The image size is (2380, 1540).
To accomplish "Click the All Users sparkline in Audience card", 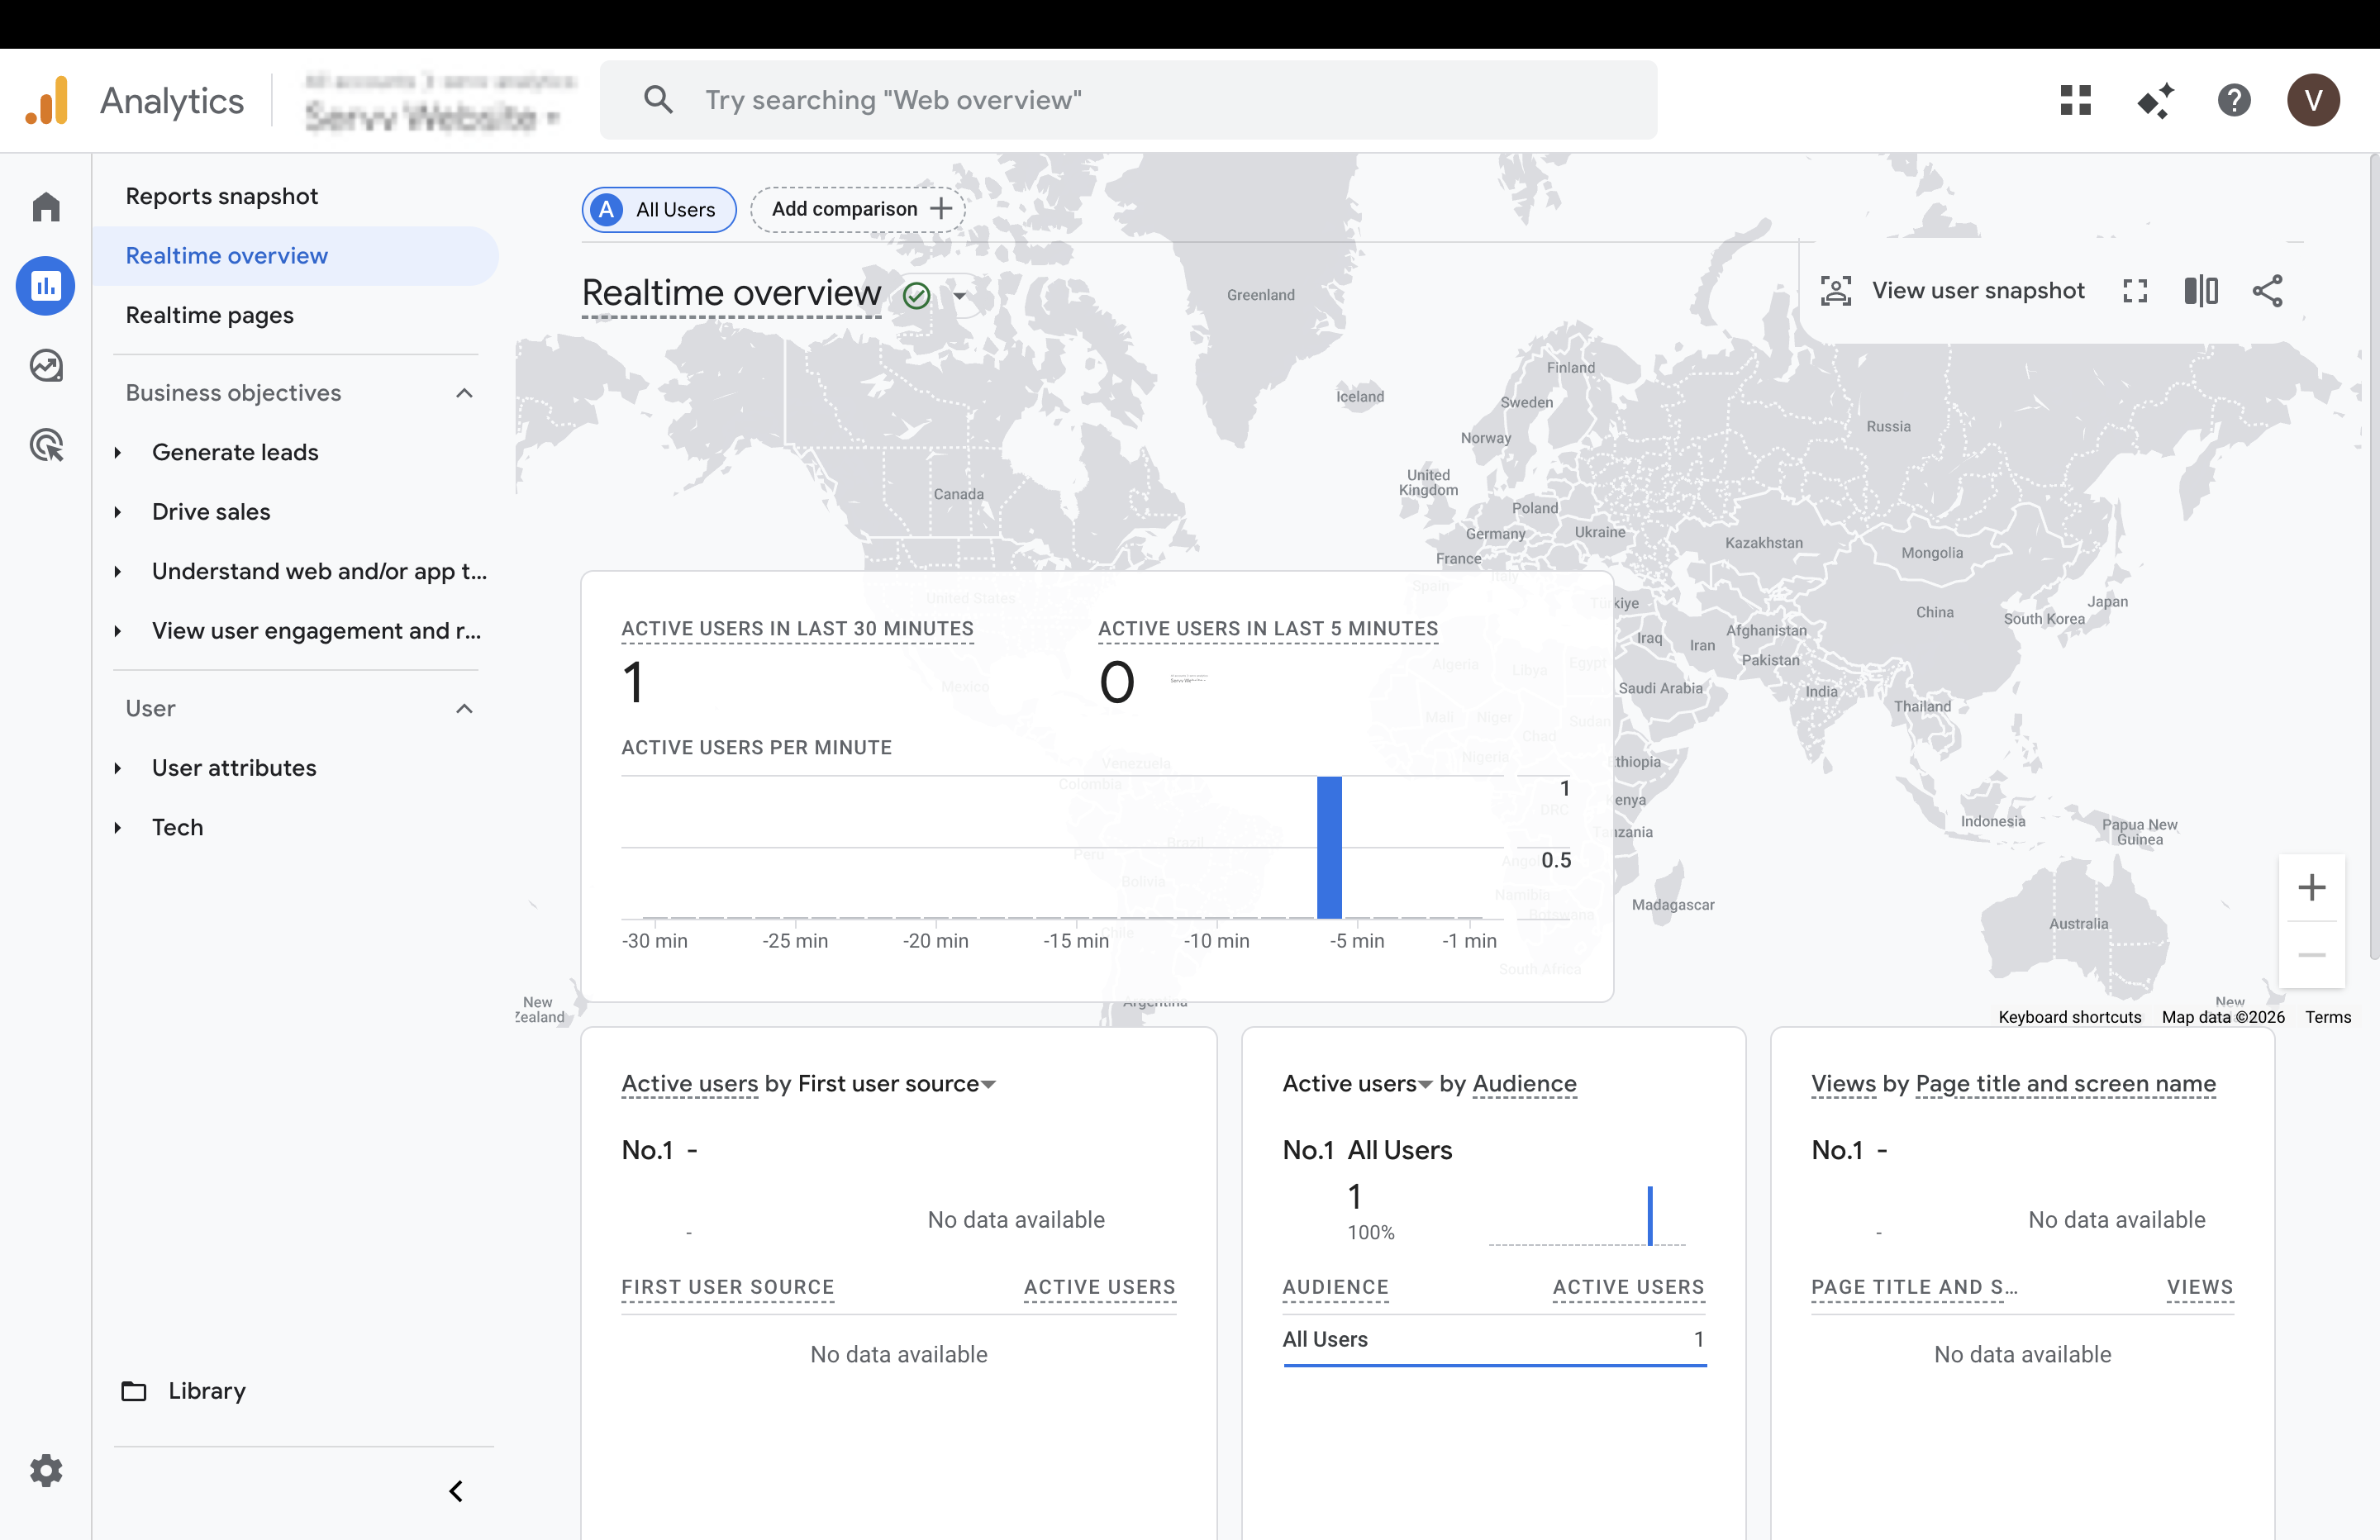I will coord(1587,1215).
